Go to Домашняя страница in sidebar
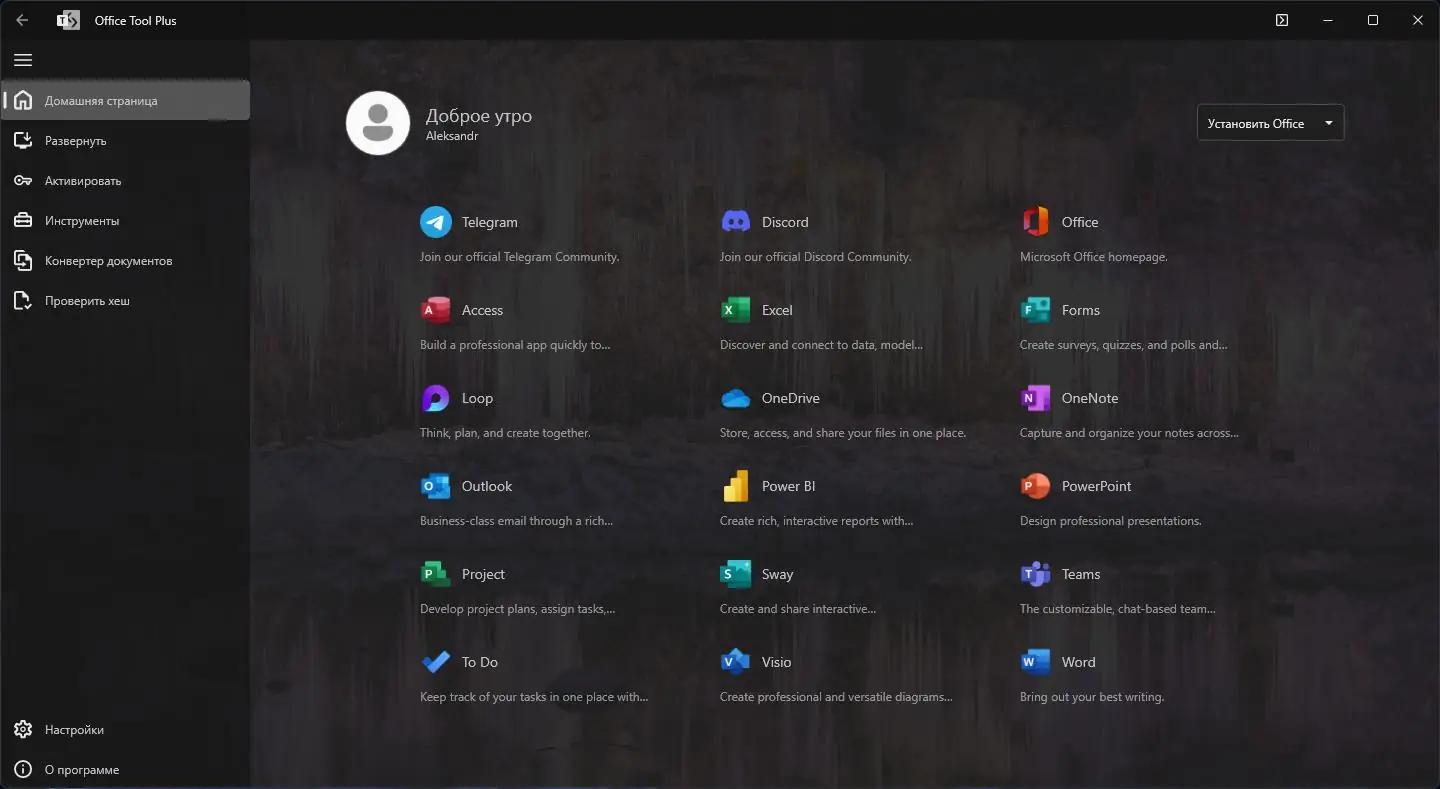 pos(126,100)
